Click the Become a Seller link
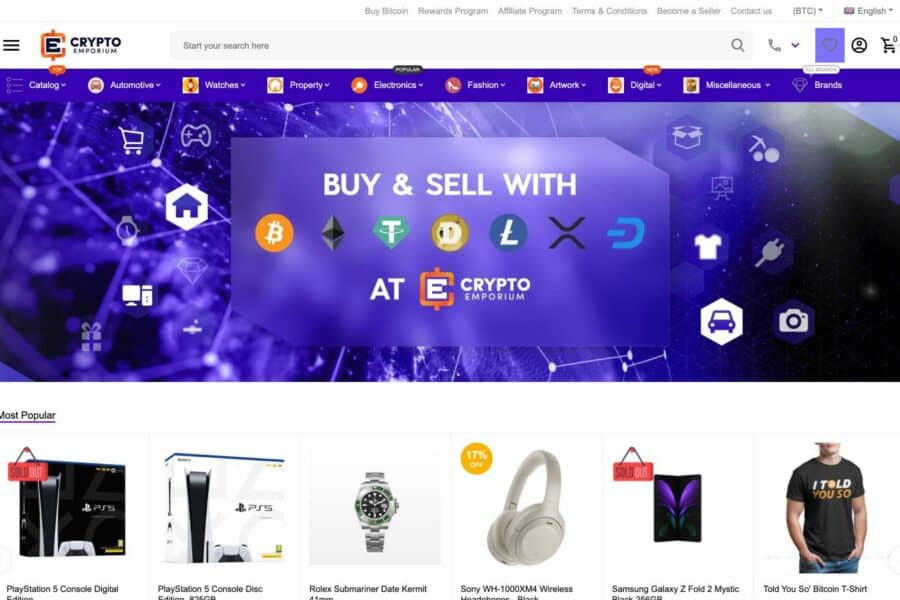The width and height of the screenshot is (900, 600). 688,11
